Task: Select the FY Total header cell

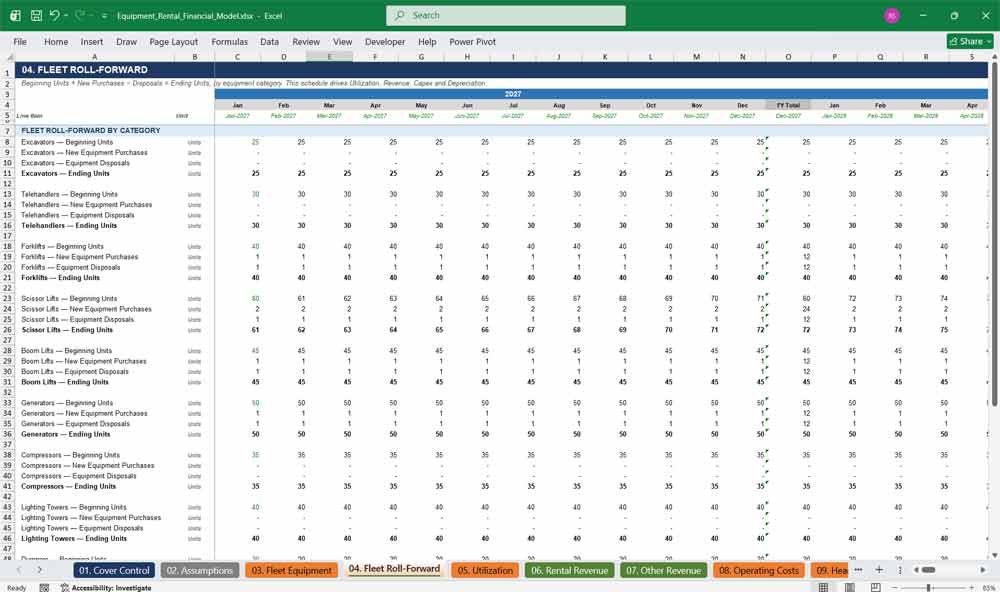Action: 788,105
